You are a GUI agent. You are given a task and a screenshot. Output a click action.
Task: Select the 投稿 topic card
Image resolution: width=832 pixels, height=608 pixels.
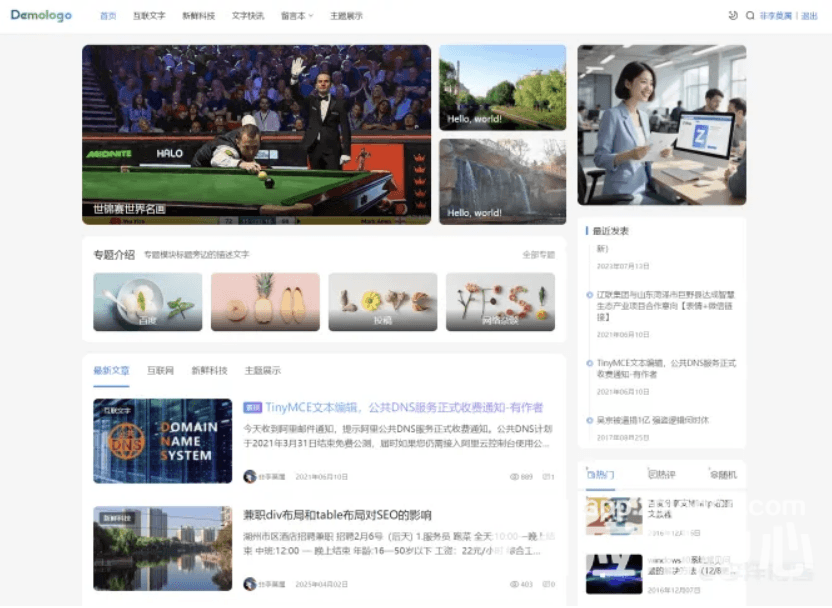(383, 302)
